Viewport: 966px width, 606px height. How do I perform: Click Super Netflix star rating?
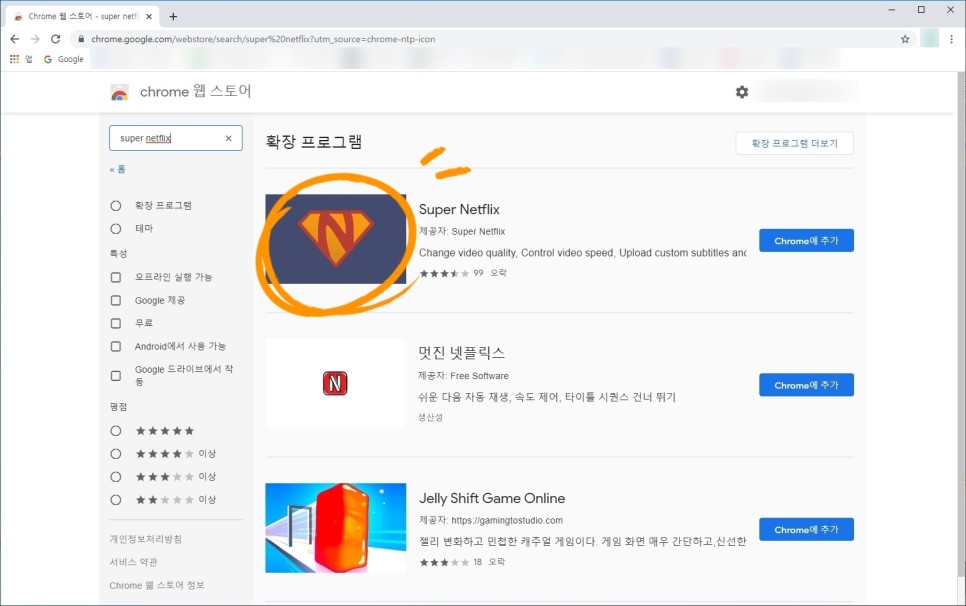444,273
